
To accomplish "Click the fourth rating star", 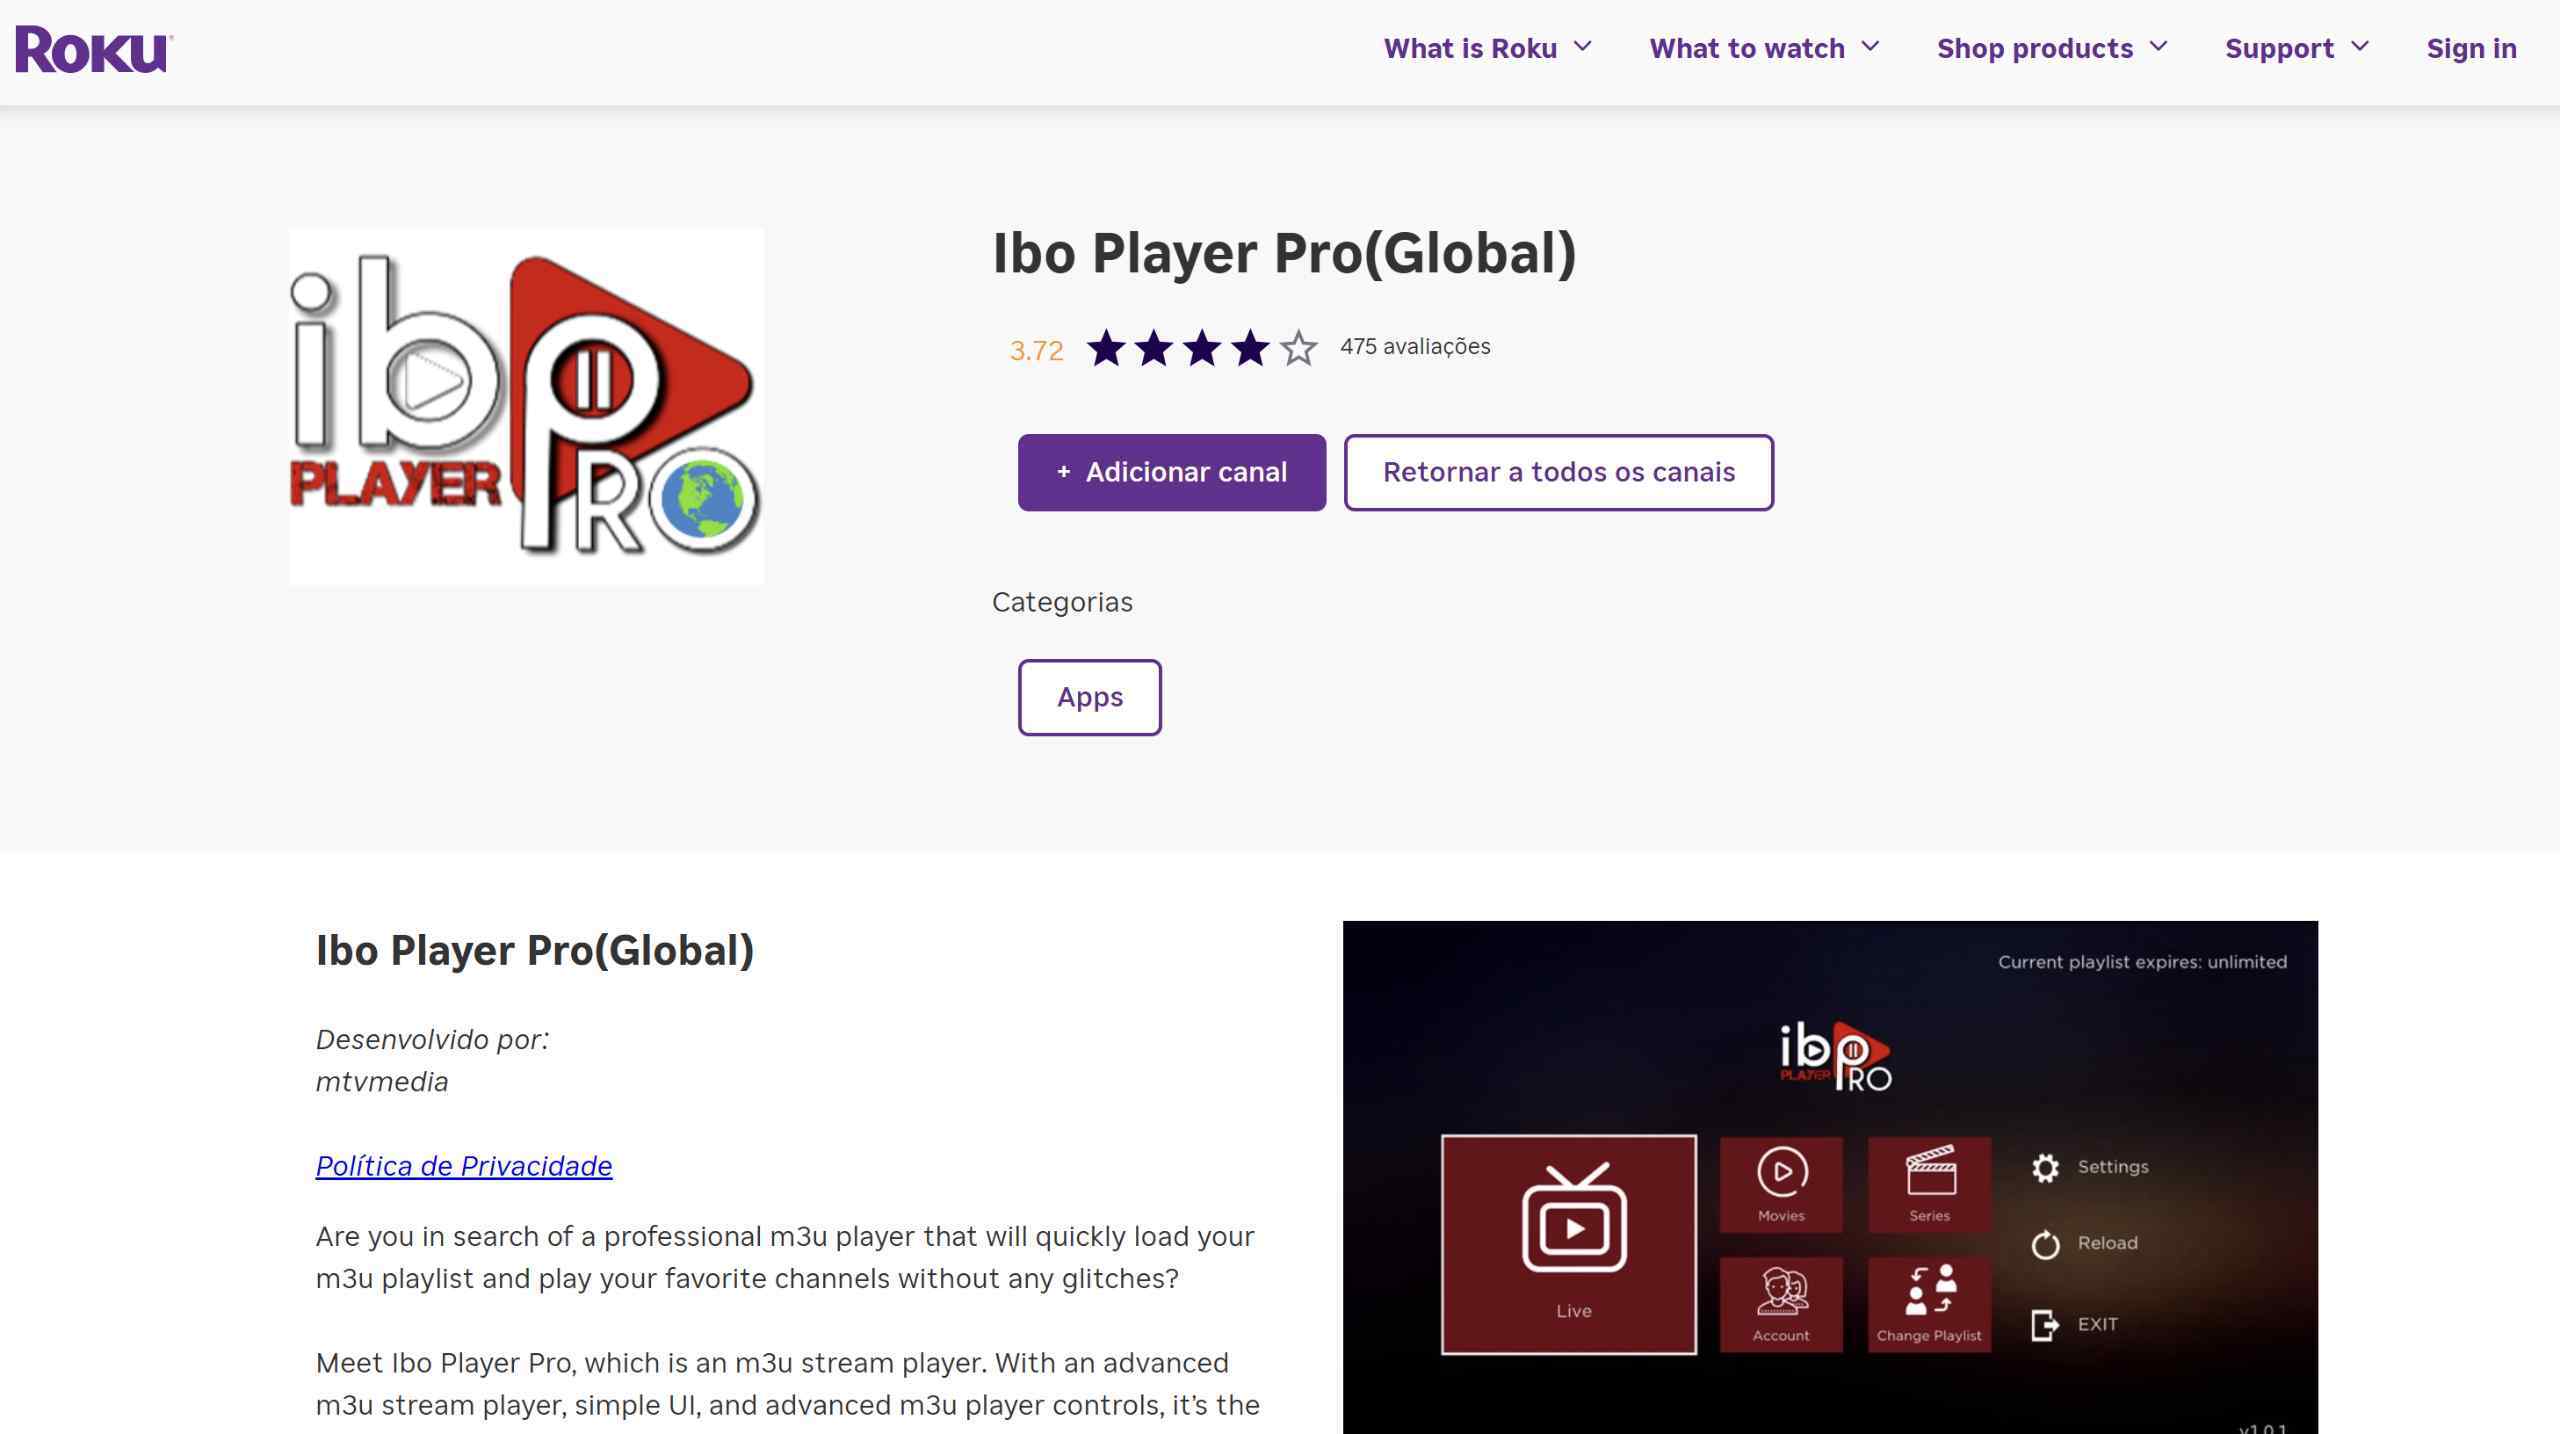I will [x=1250, y=348].
